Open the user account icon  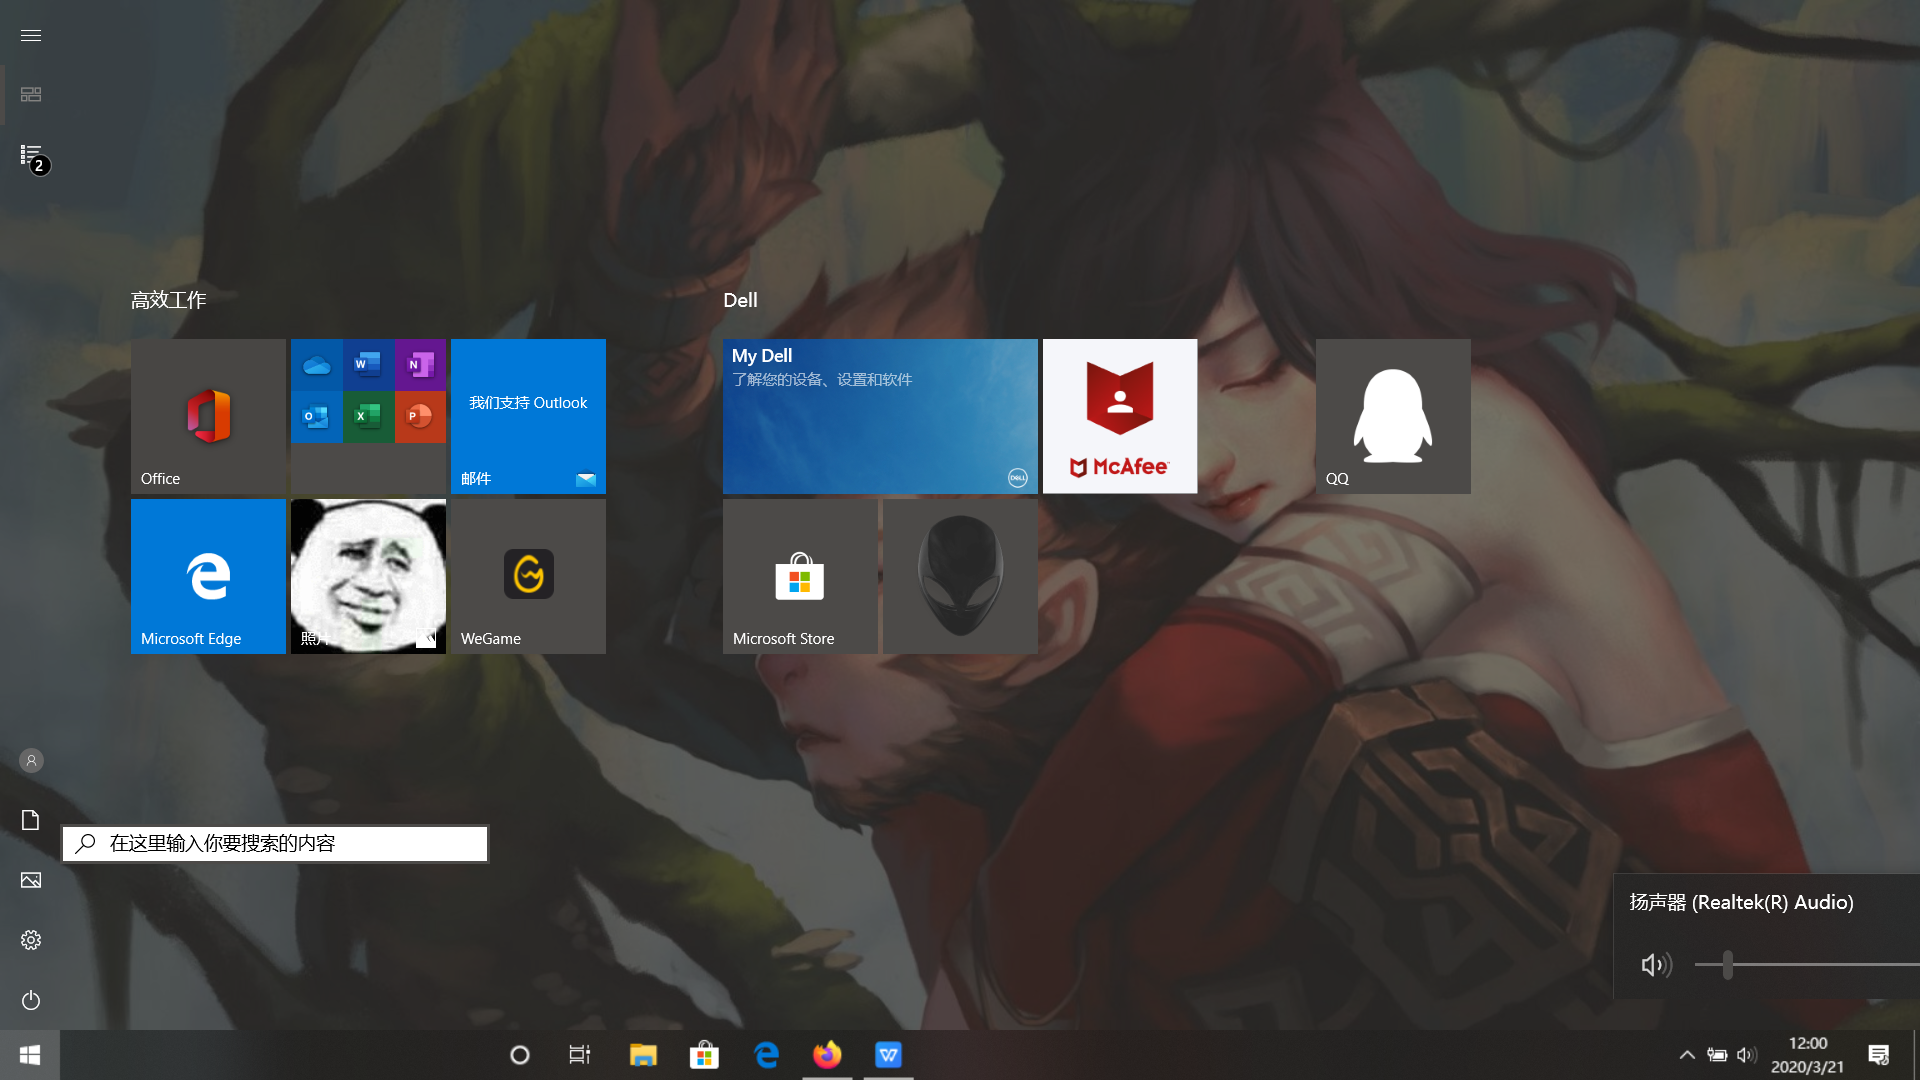pos(31,761)
